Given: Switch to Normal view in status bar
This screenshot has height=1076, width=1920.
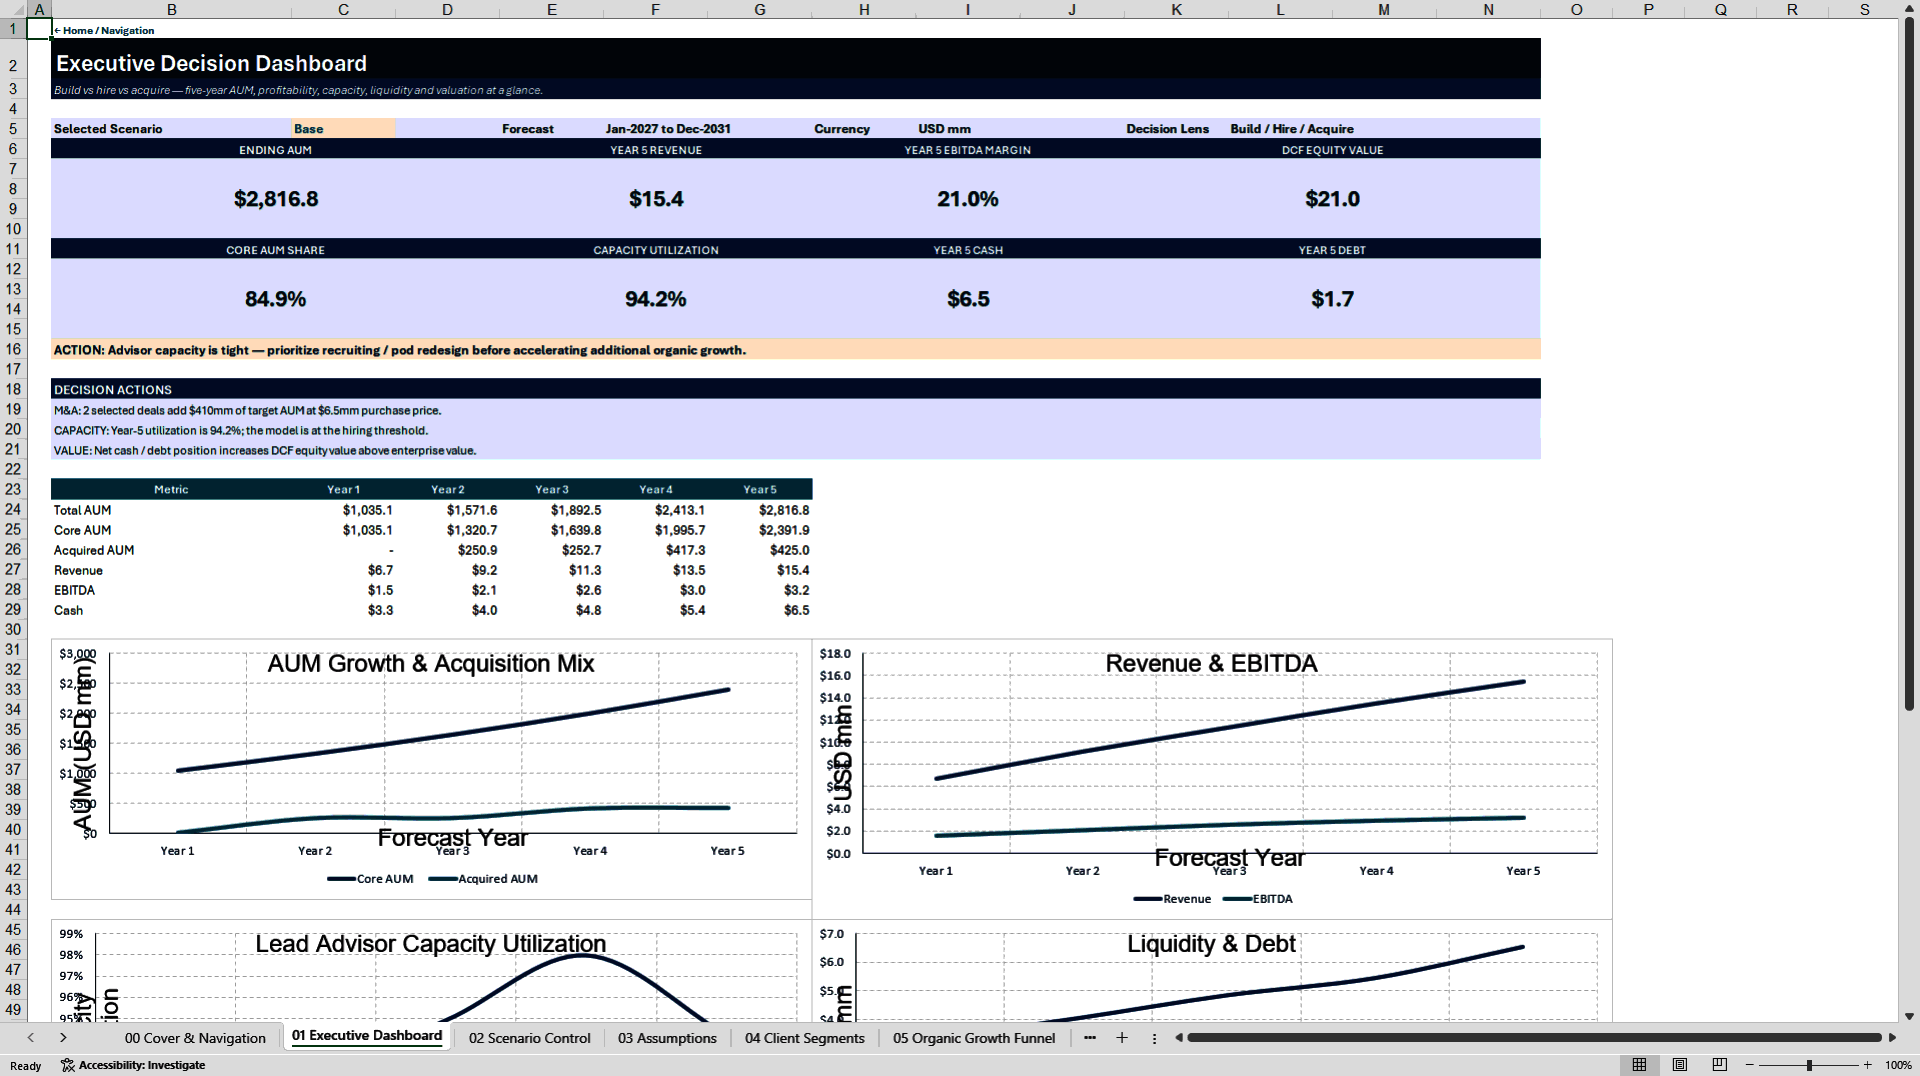Looking at the screenshot, I should coord(1639,1065).
